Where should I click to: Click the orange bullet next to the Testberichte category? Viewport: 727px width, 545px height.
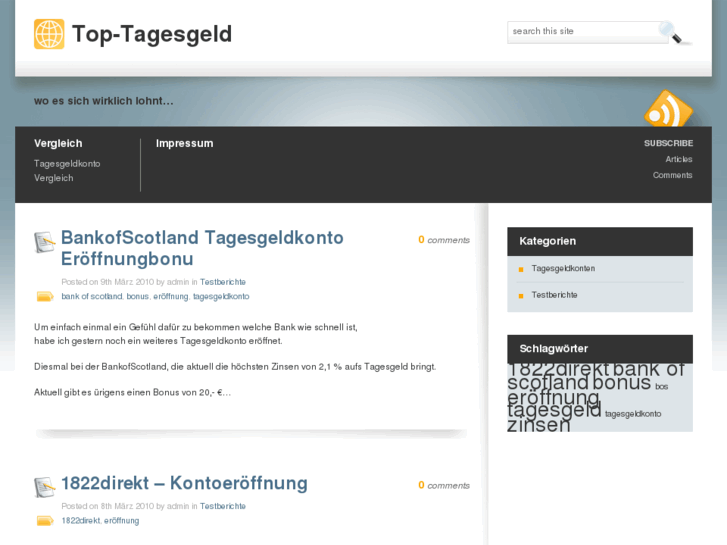point(521,296)
